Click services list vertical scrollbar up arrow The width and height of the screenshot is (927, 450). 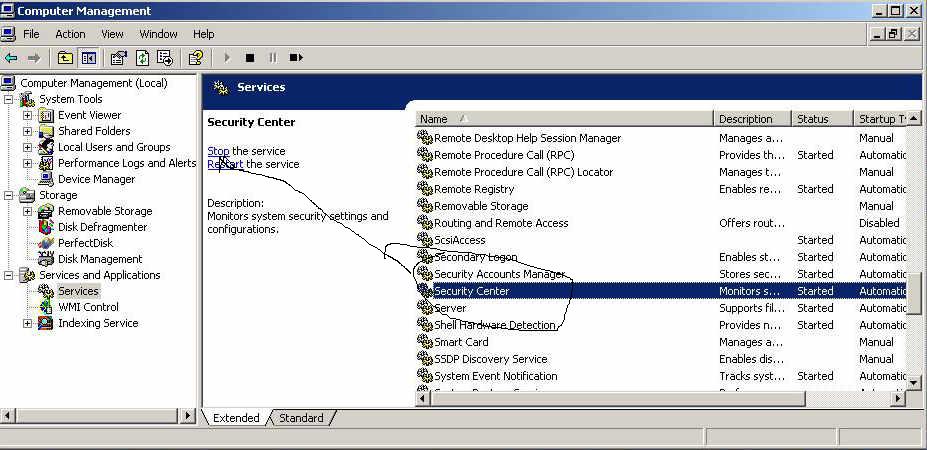coord(913,119)
